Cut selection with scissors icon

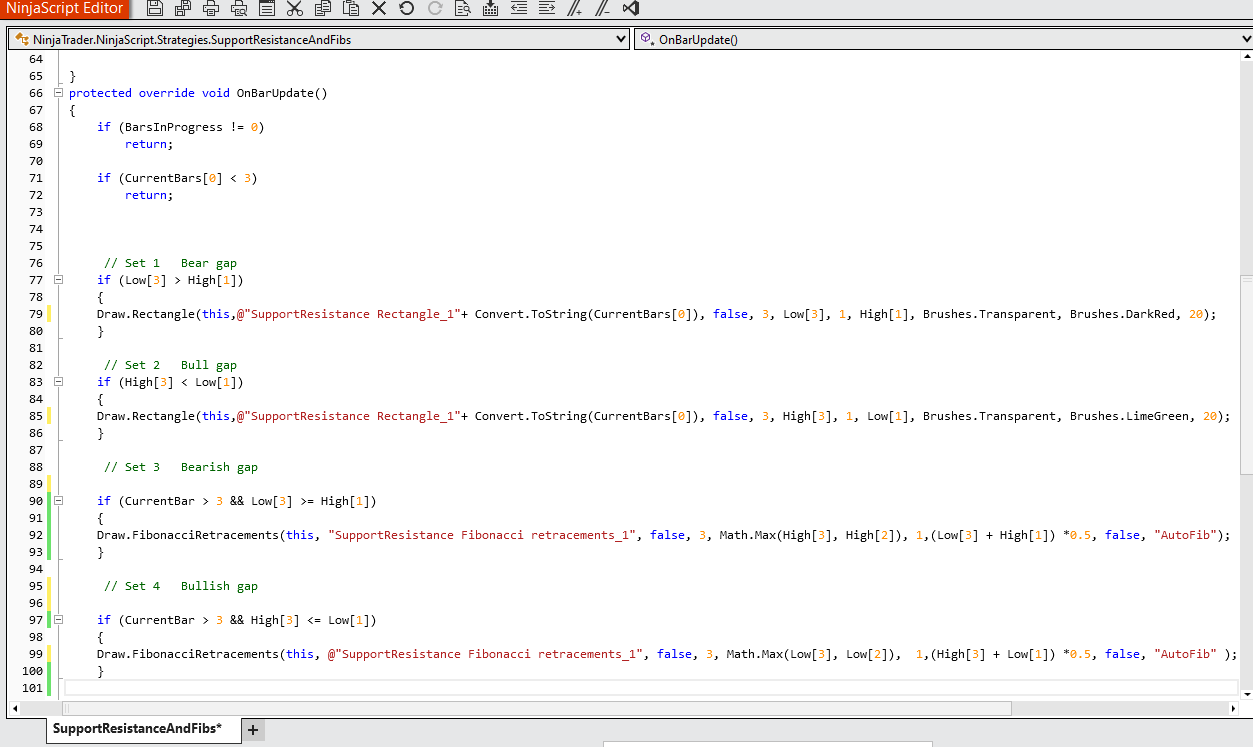(294, 9)
